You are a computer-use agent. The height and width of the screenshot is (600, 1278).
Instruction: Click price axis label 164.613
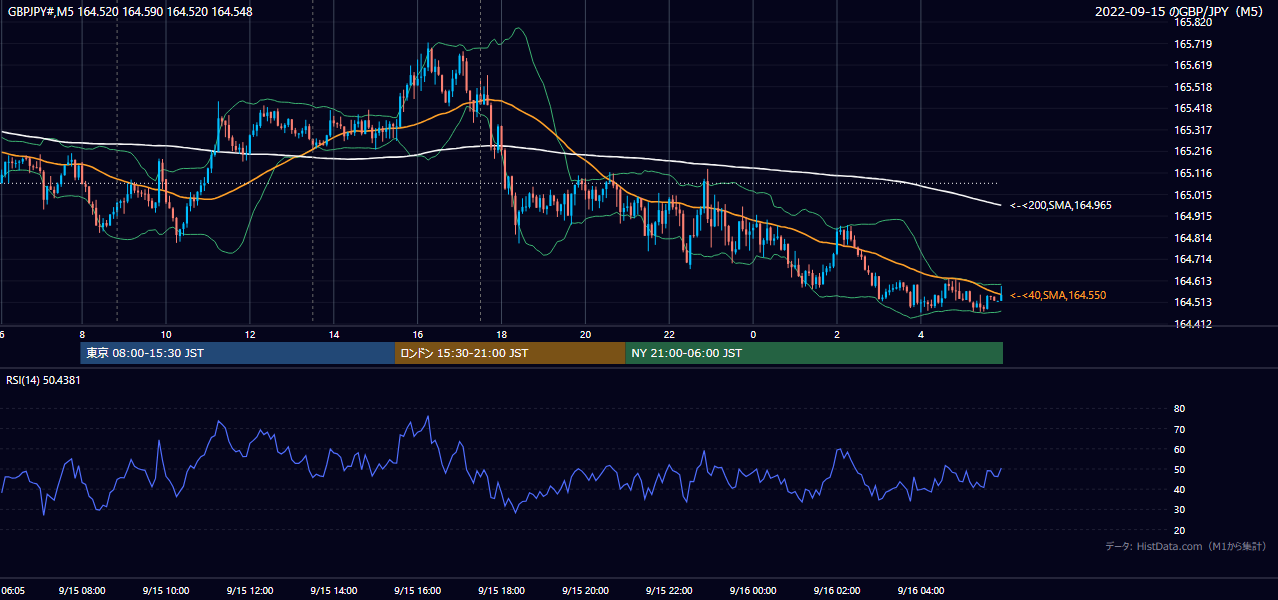(1193, 281)
